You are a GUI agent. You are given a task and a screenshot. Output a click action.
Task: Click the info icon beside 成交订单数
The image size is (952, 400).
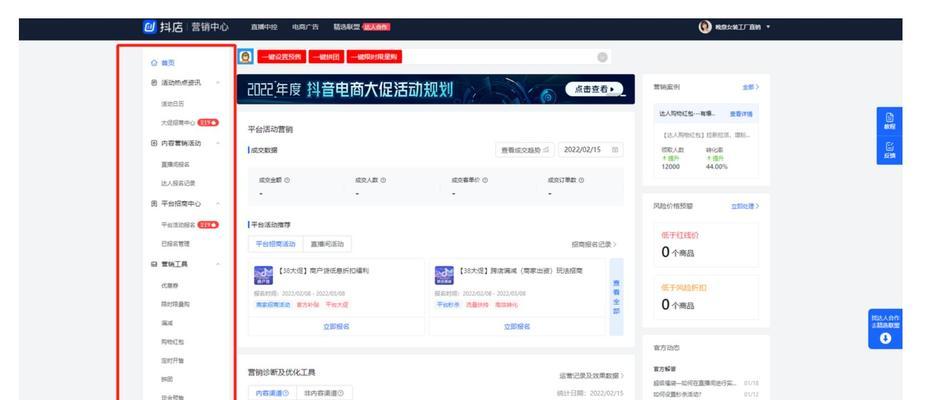tap(582, 180)
